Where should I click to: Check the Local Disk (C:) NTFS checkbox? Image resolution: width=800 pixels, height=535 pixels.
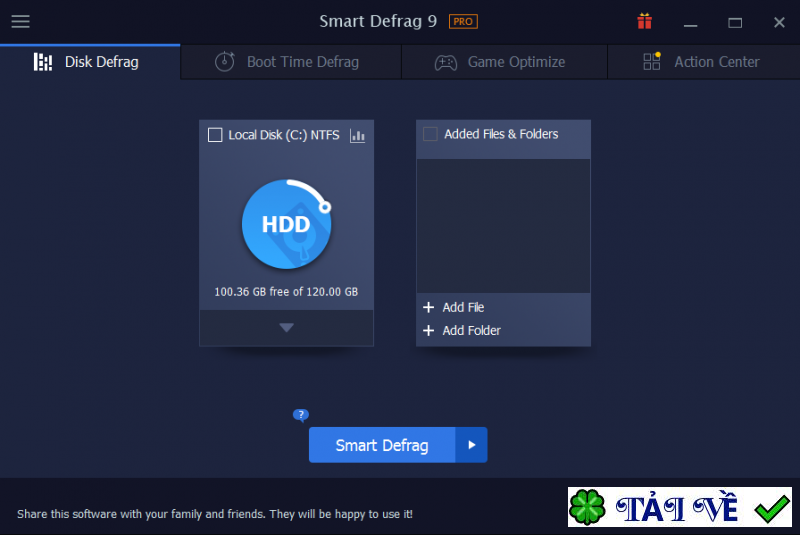[215, 135]
